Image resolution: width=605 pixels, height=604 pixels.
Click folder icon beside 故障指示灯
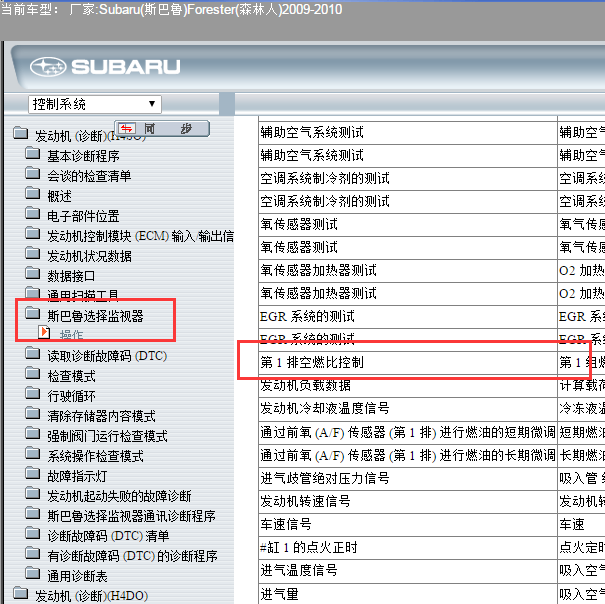pyautogui.click(x=33, y=474)
